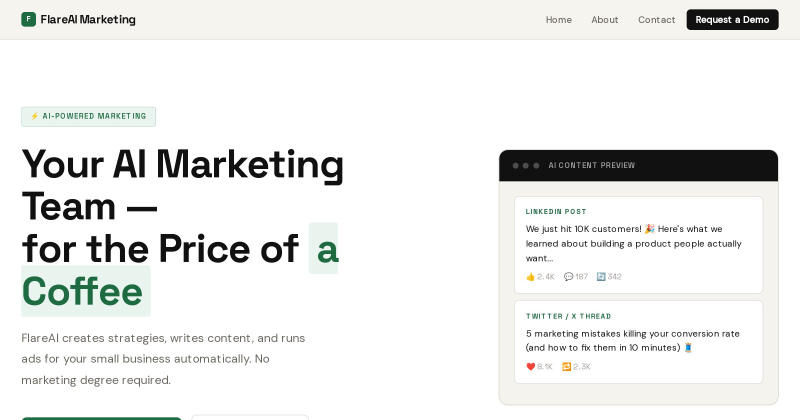
Task: Click the FlareAI Marketing brand name
Action: coord(88,19)
